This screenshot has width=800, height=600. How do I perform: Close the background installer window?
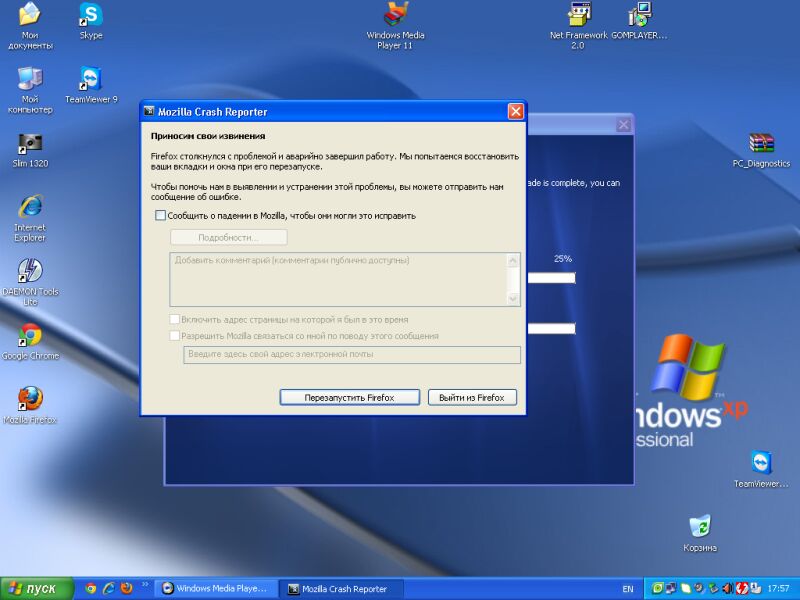tap(623, 124)
